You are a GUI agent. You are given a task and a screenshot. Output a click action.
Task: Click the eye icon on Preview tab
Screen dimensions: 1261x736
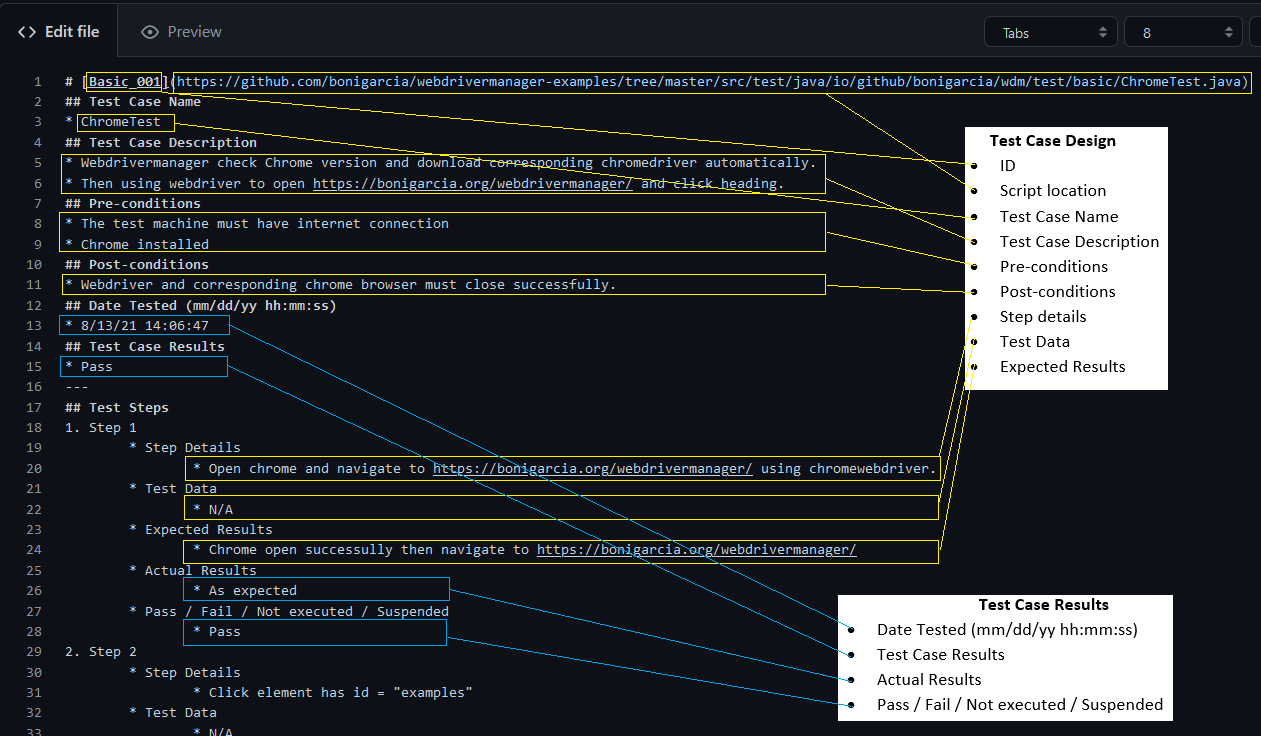pyautogui.click(x=150, y=32)
